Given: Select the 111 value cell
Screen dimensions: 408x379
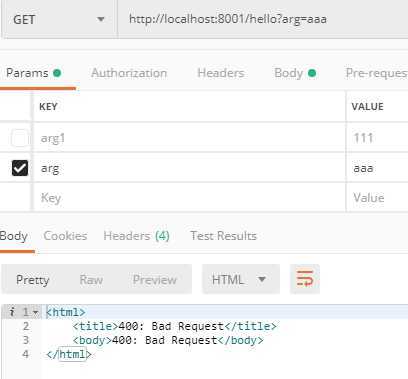Looking at the screenshot, I should [377, 138].
